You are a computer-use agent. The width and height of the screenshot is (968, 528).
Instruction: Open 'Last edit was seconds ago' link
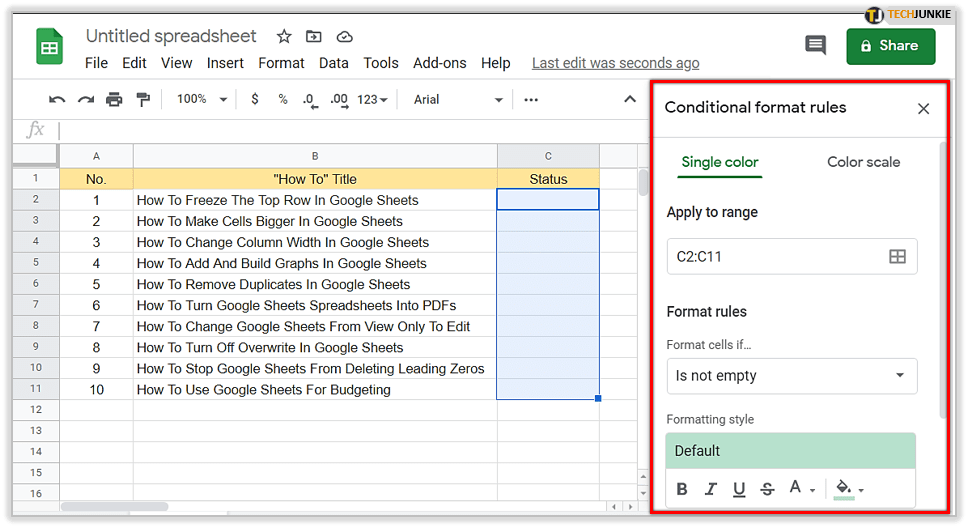coord(615,63)
